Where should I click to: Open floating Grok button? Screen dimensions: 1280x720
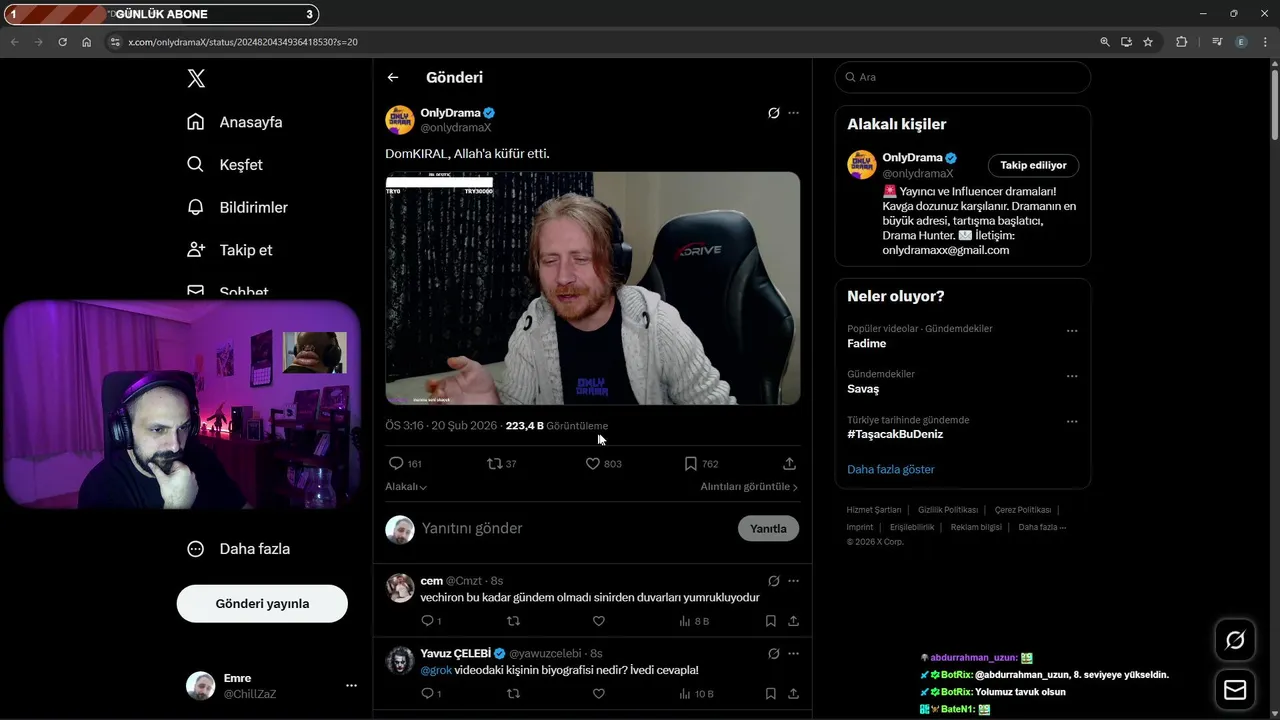[x=1235, y=640]
